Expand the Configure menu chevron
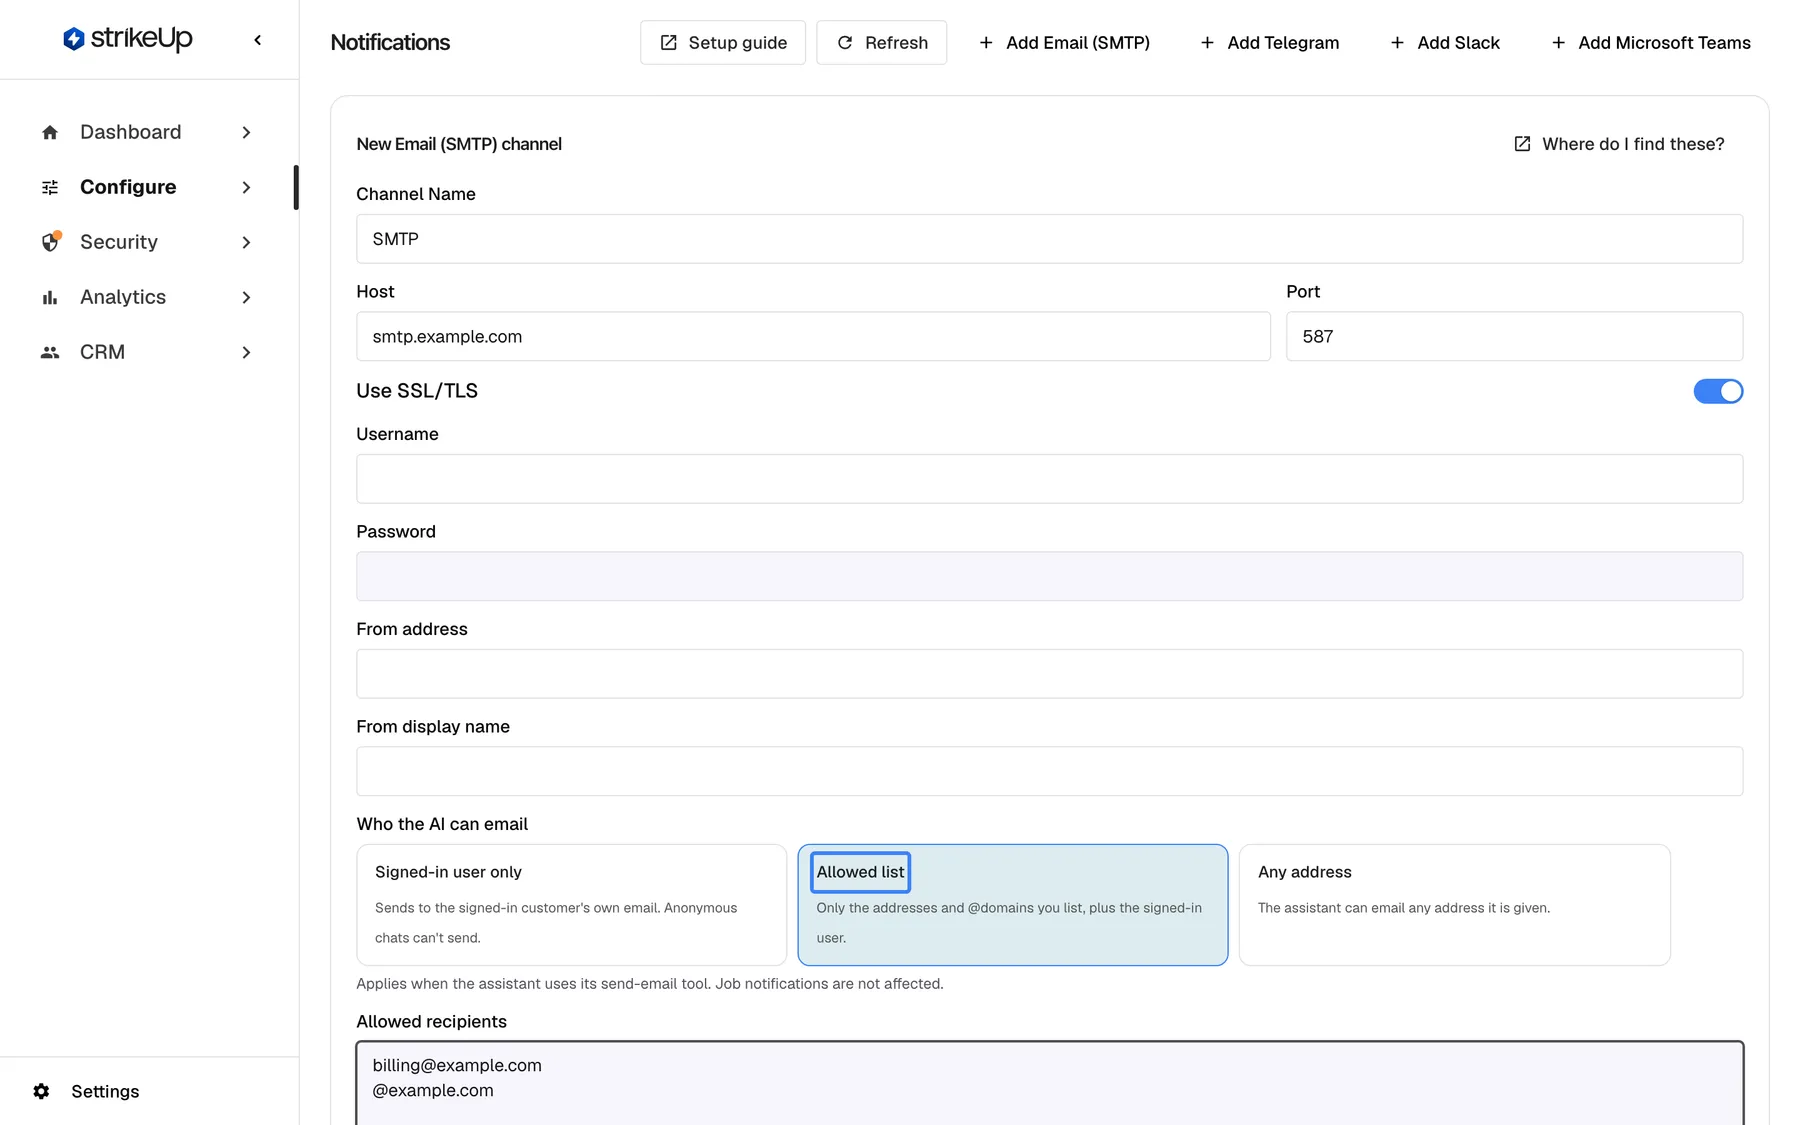 pyautogui.click(x=246, y=187)
